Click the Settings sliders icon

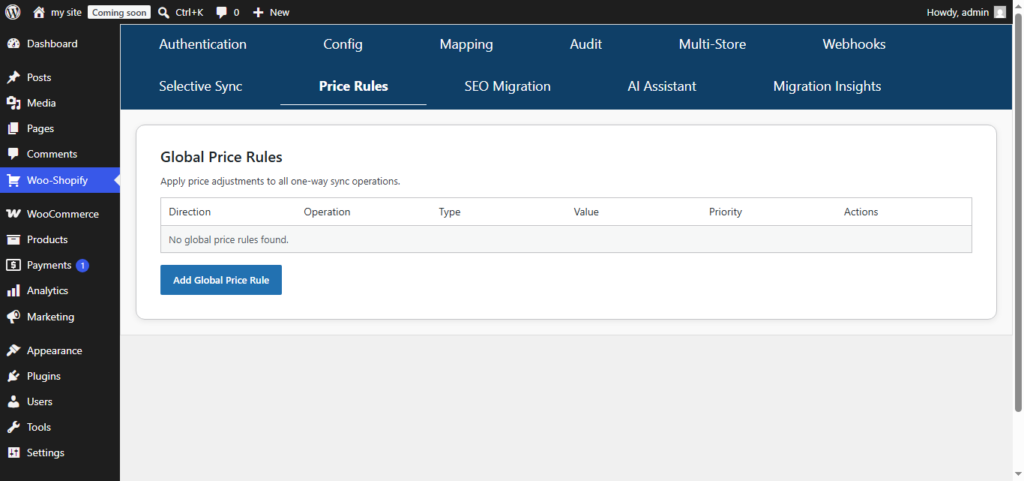pyautogui.click(x=13, y=452)
